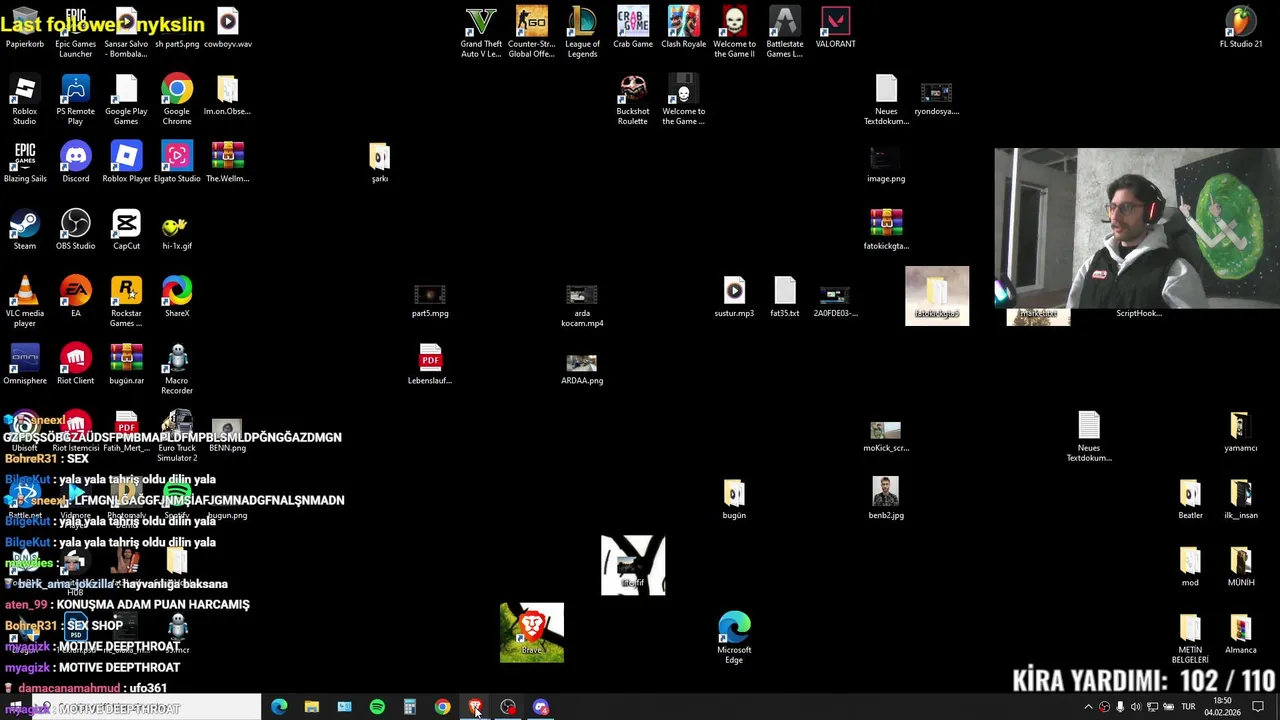Open Spotify from taskbar
The image size is (1280, 720).
point(377,707)
